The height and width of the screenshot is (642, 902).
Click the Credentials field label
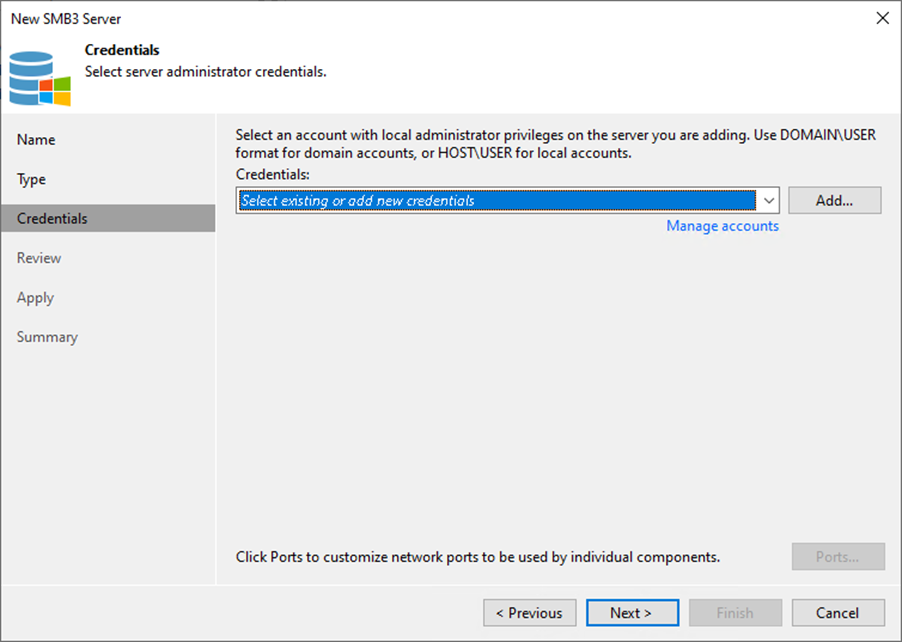tap(273, 174)
